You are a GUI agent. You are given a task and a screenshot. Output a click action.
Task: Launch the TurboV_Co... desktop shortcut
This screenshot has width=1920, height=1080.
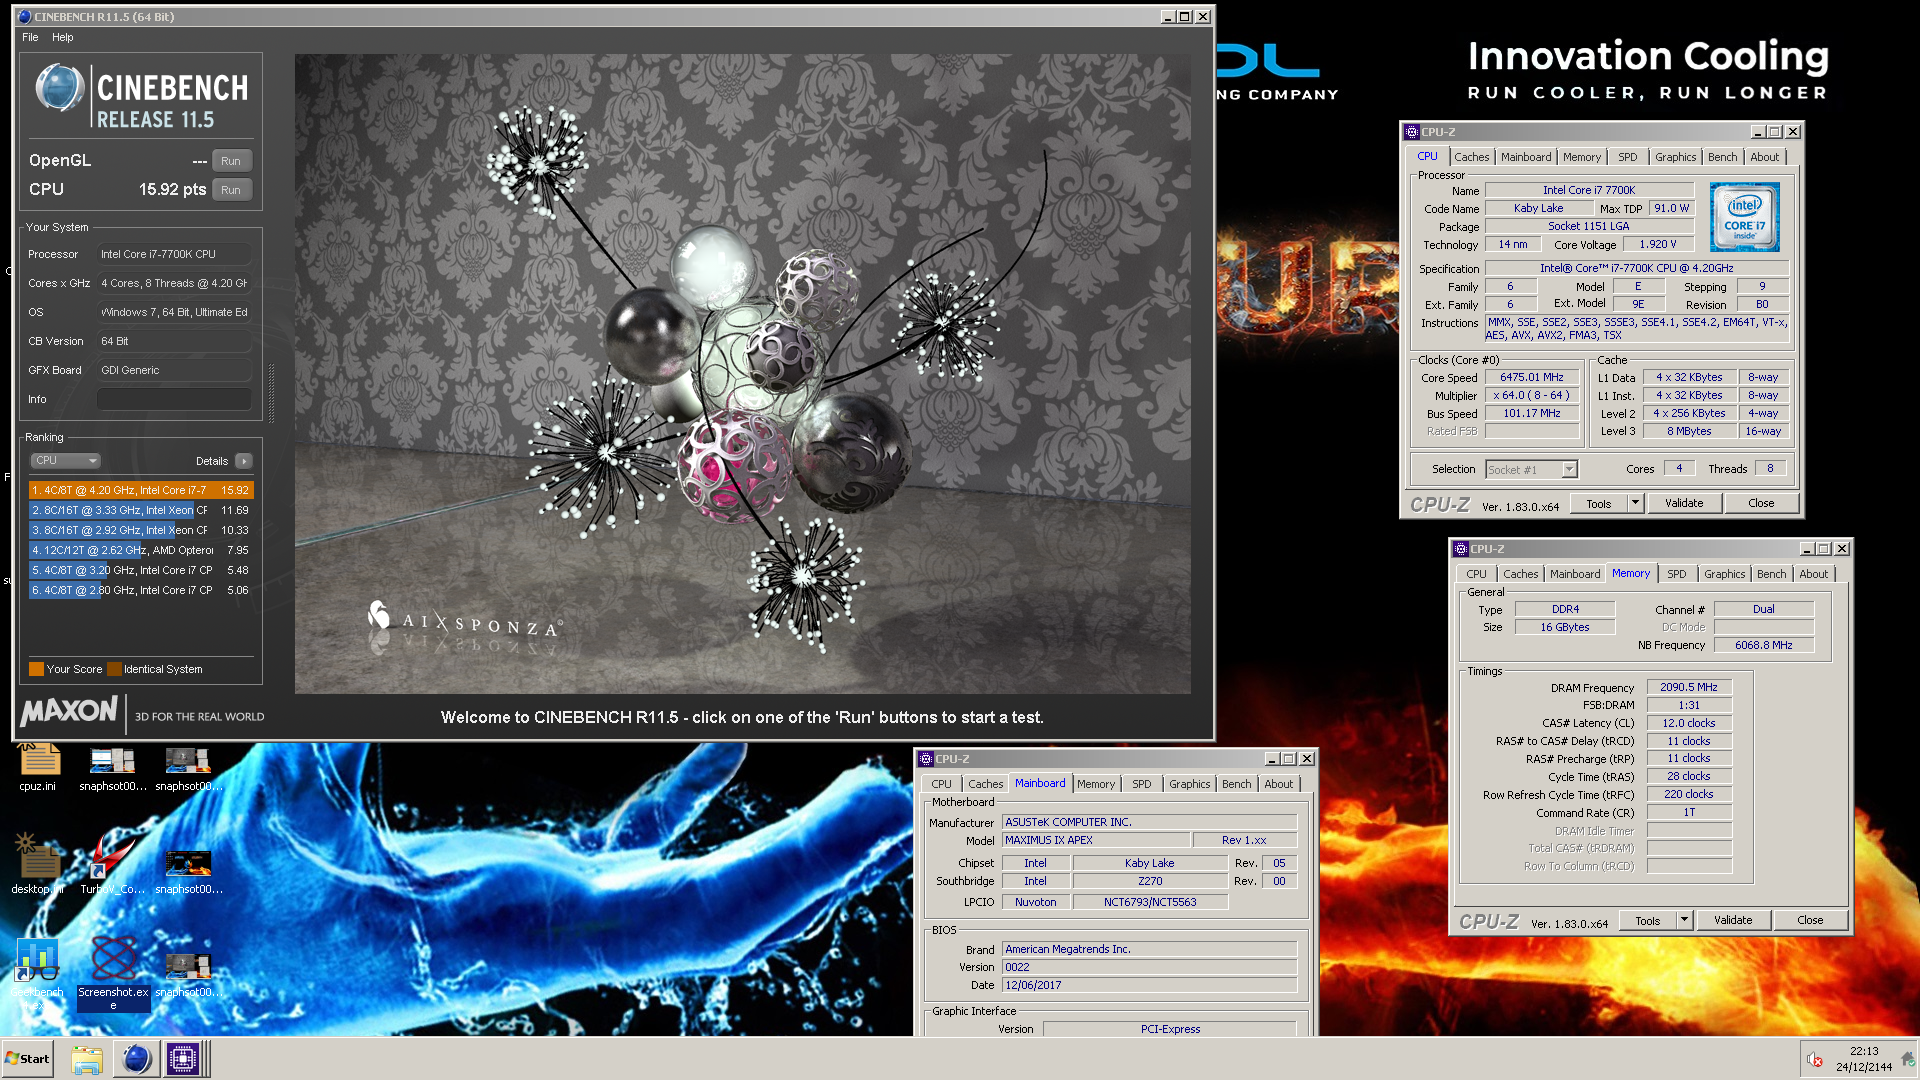click(x=112, y=866)
